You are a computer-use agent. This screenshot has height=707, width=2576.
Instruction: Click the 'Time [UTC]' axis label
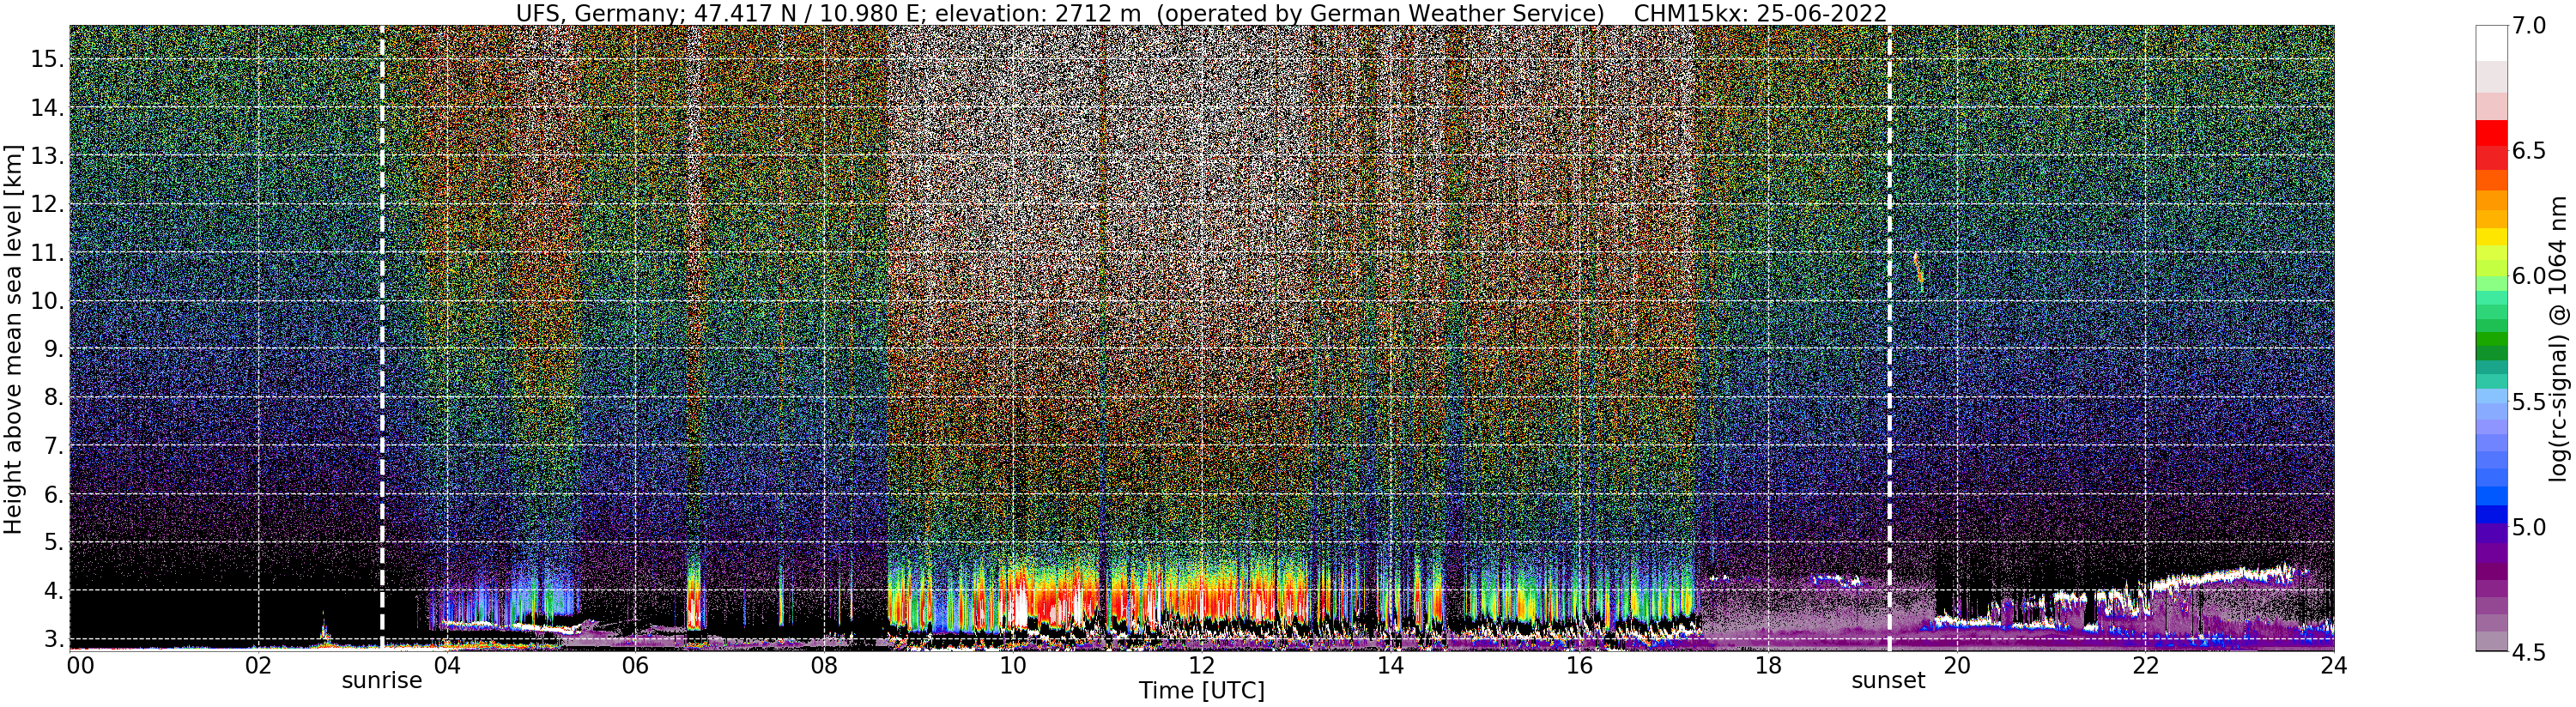[1202, 691]
